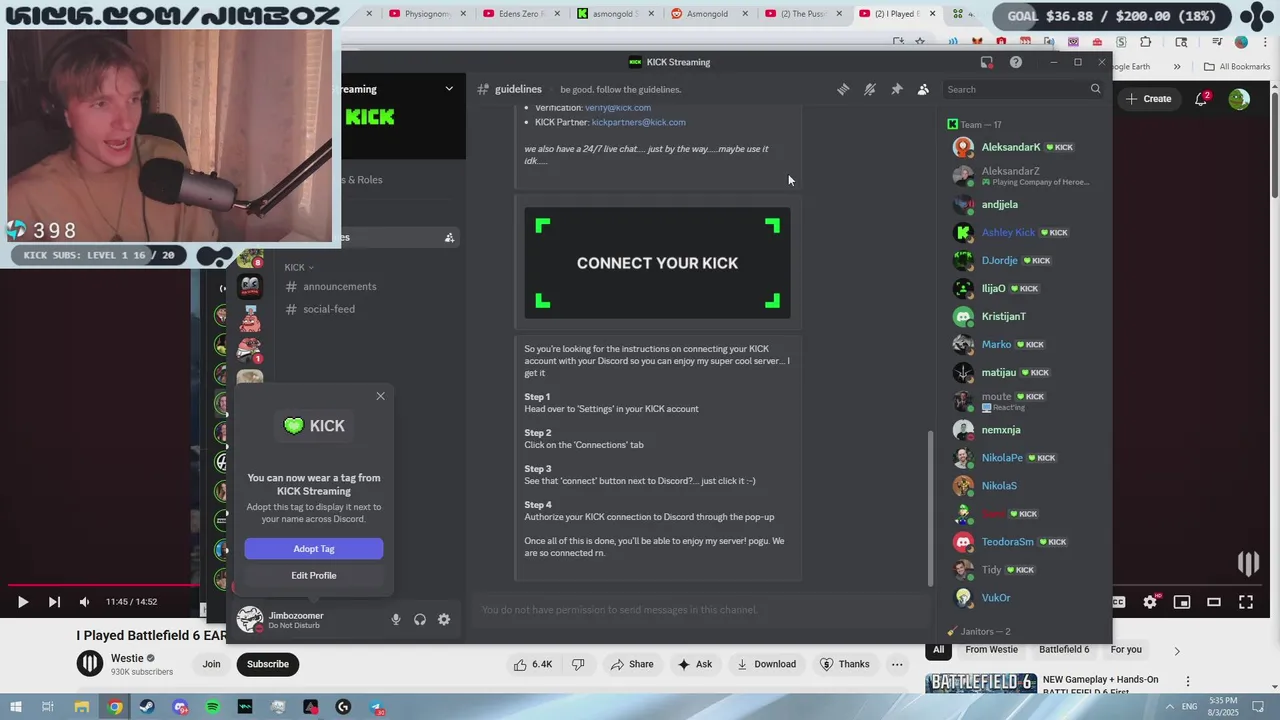This screenshot has height=720, width=1280.
Task: Open pinned messages in Discord header
Action: pos(897,89)
